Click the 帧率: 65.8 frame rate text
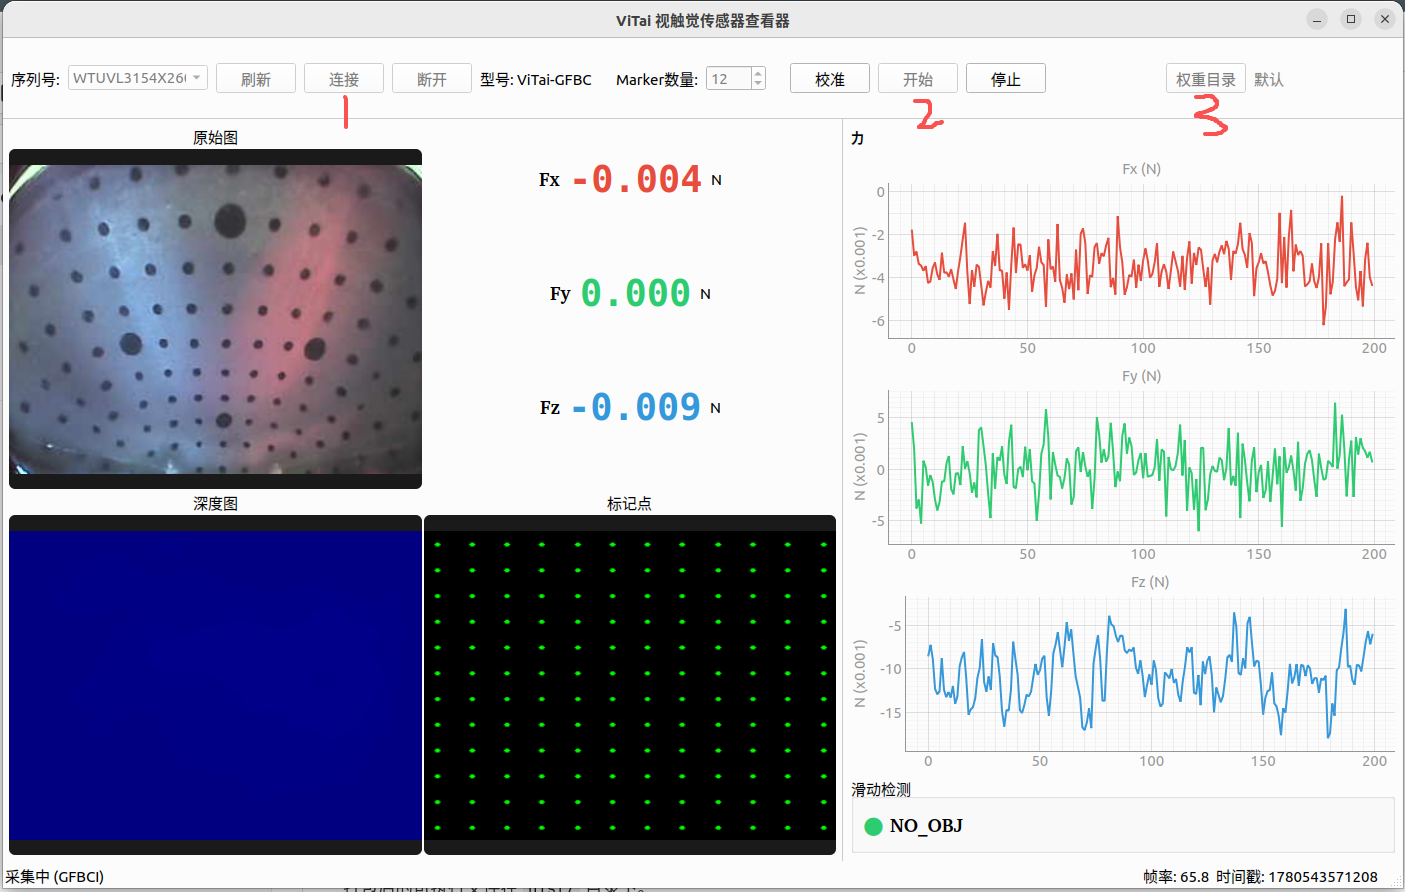Screen dimensions: 1405x892 pyautogui.click(x=1176, y=877)
